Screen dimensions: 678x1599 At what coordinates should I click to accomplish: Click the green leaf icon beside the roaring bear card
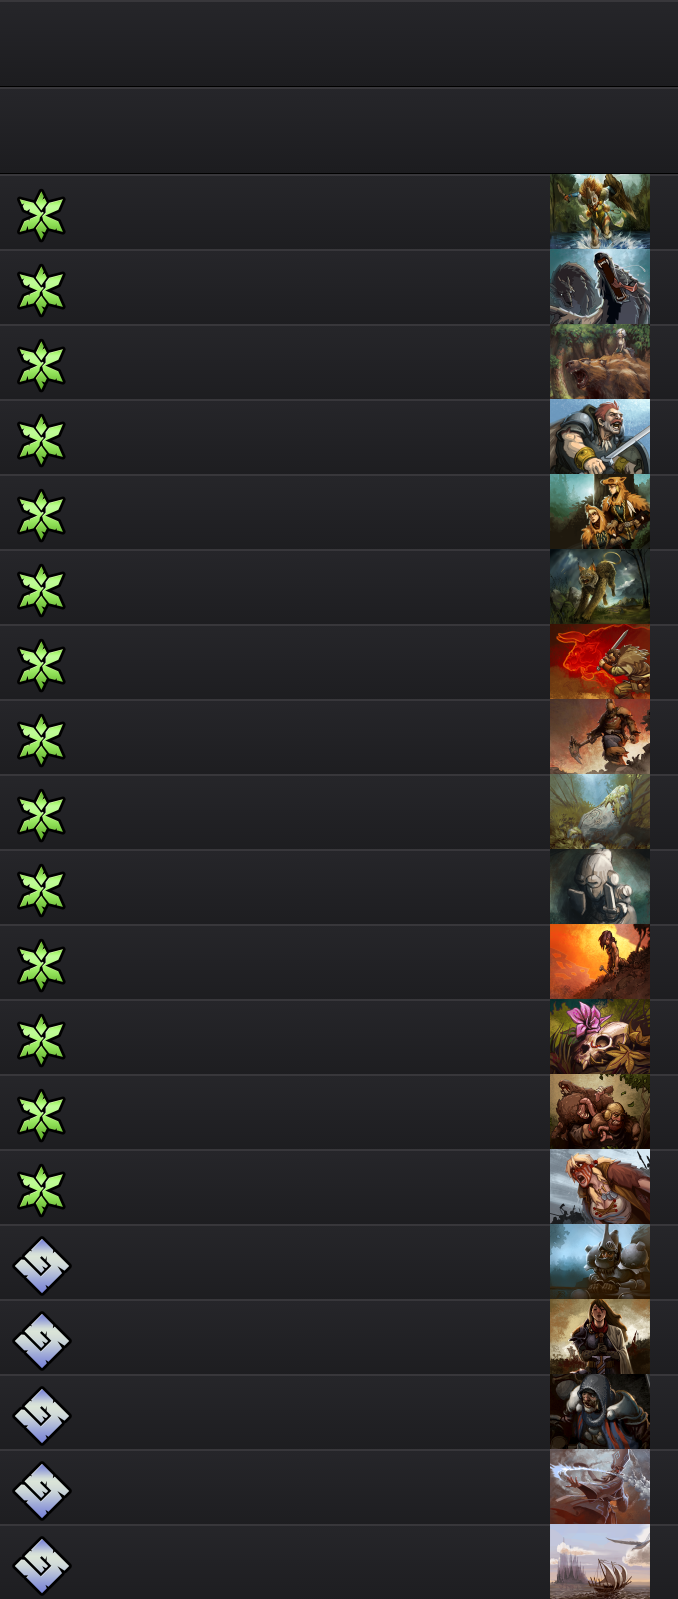tap(41, 365)
